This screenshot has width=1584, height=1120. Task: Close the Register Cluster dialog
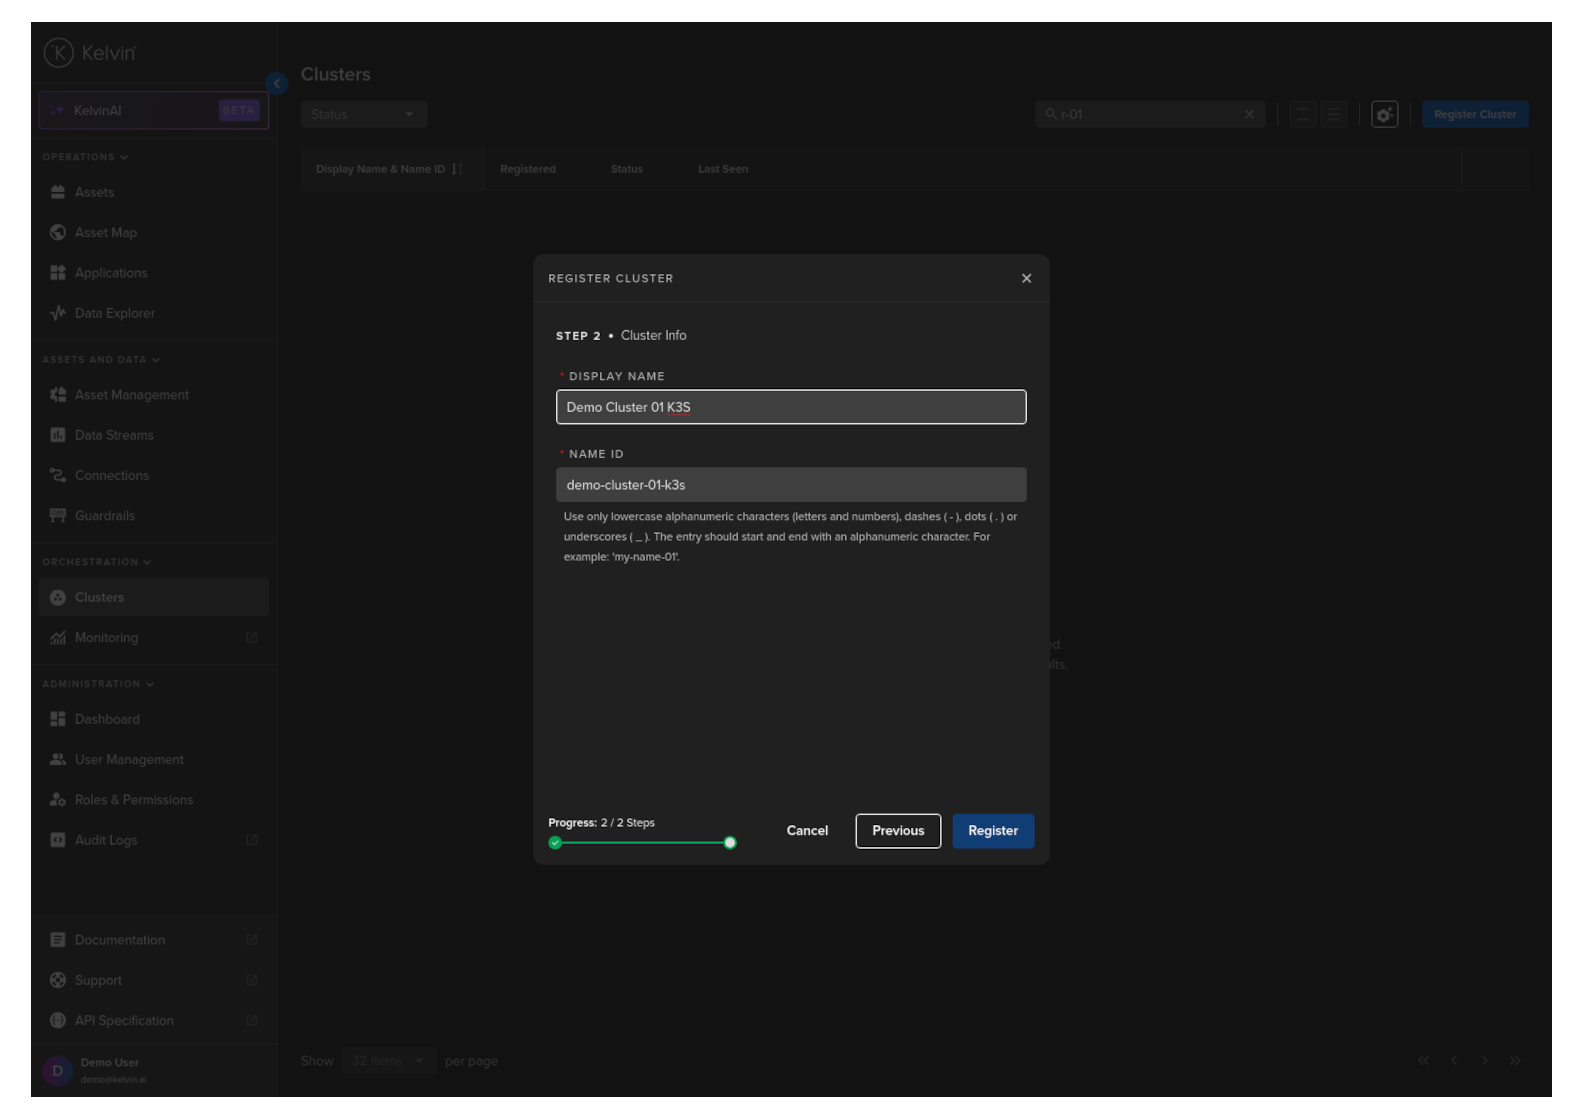click(1026, 279)
